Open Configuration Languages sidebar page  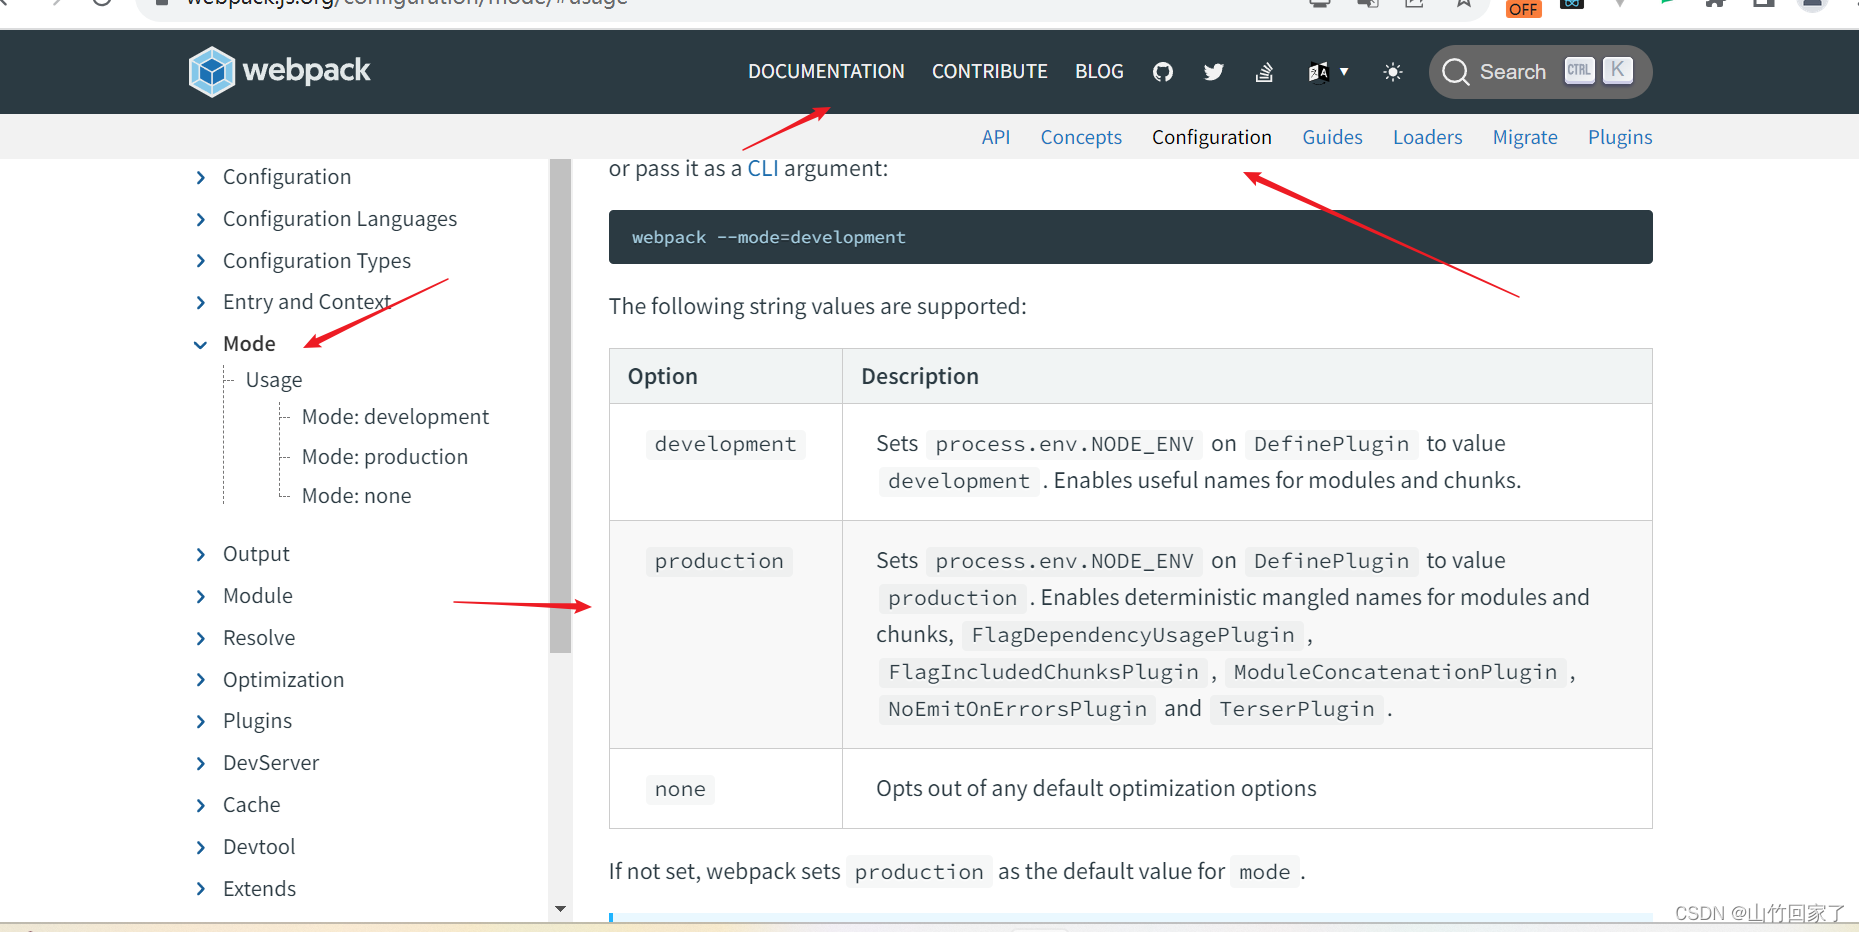(x=340, y=219)
